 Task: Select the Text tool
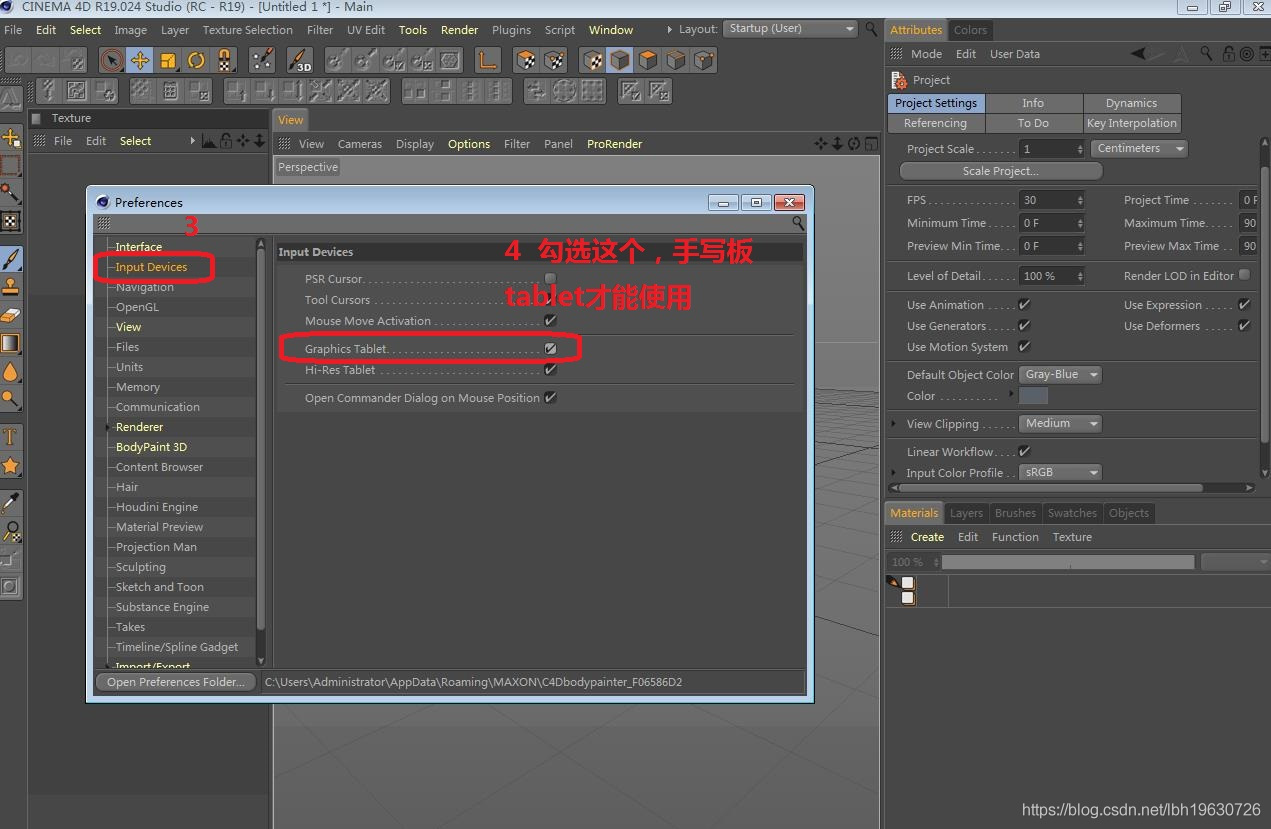[x=11, y=437]
